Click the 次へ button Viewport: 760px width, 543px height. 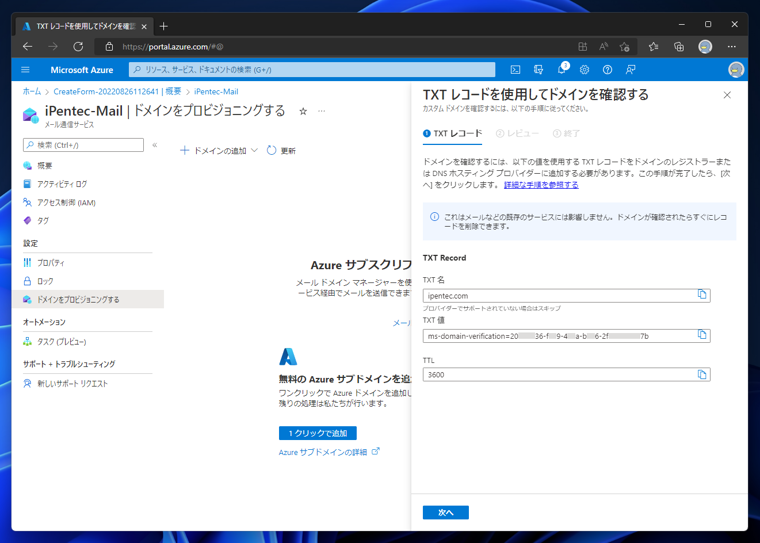445,512
